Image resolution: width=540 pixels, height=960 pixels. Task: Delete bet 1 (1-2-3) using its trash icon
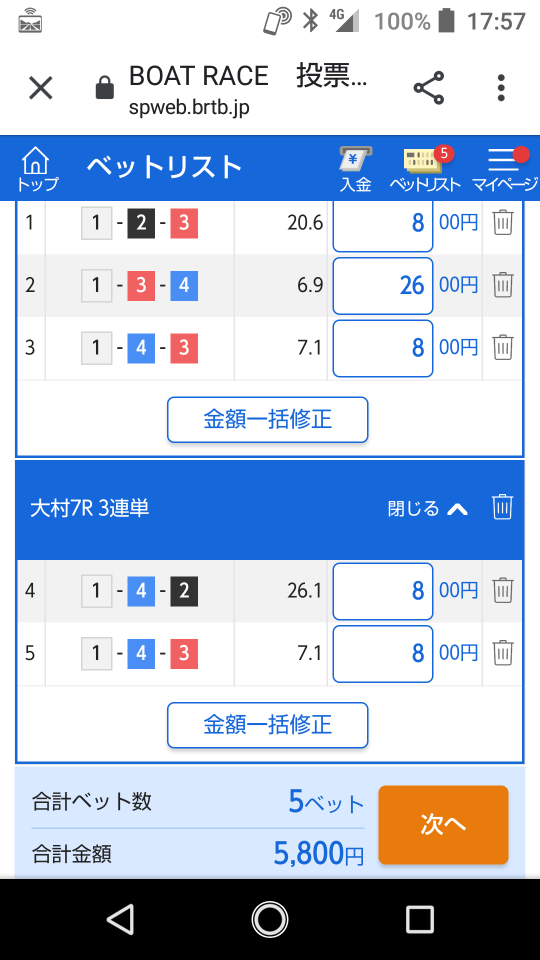click(503, 223)
